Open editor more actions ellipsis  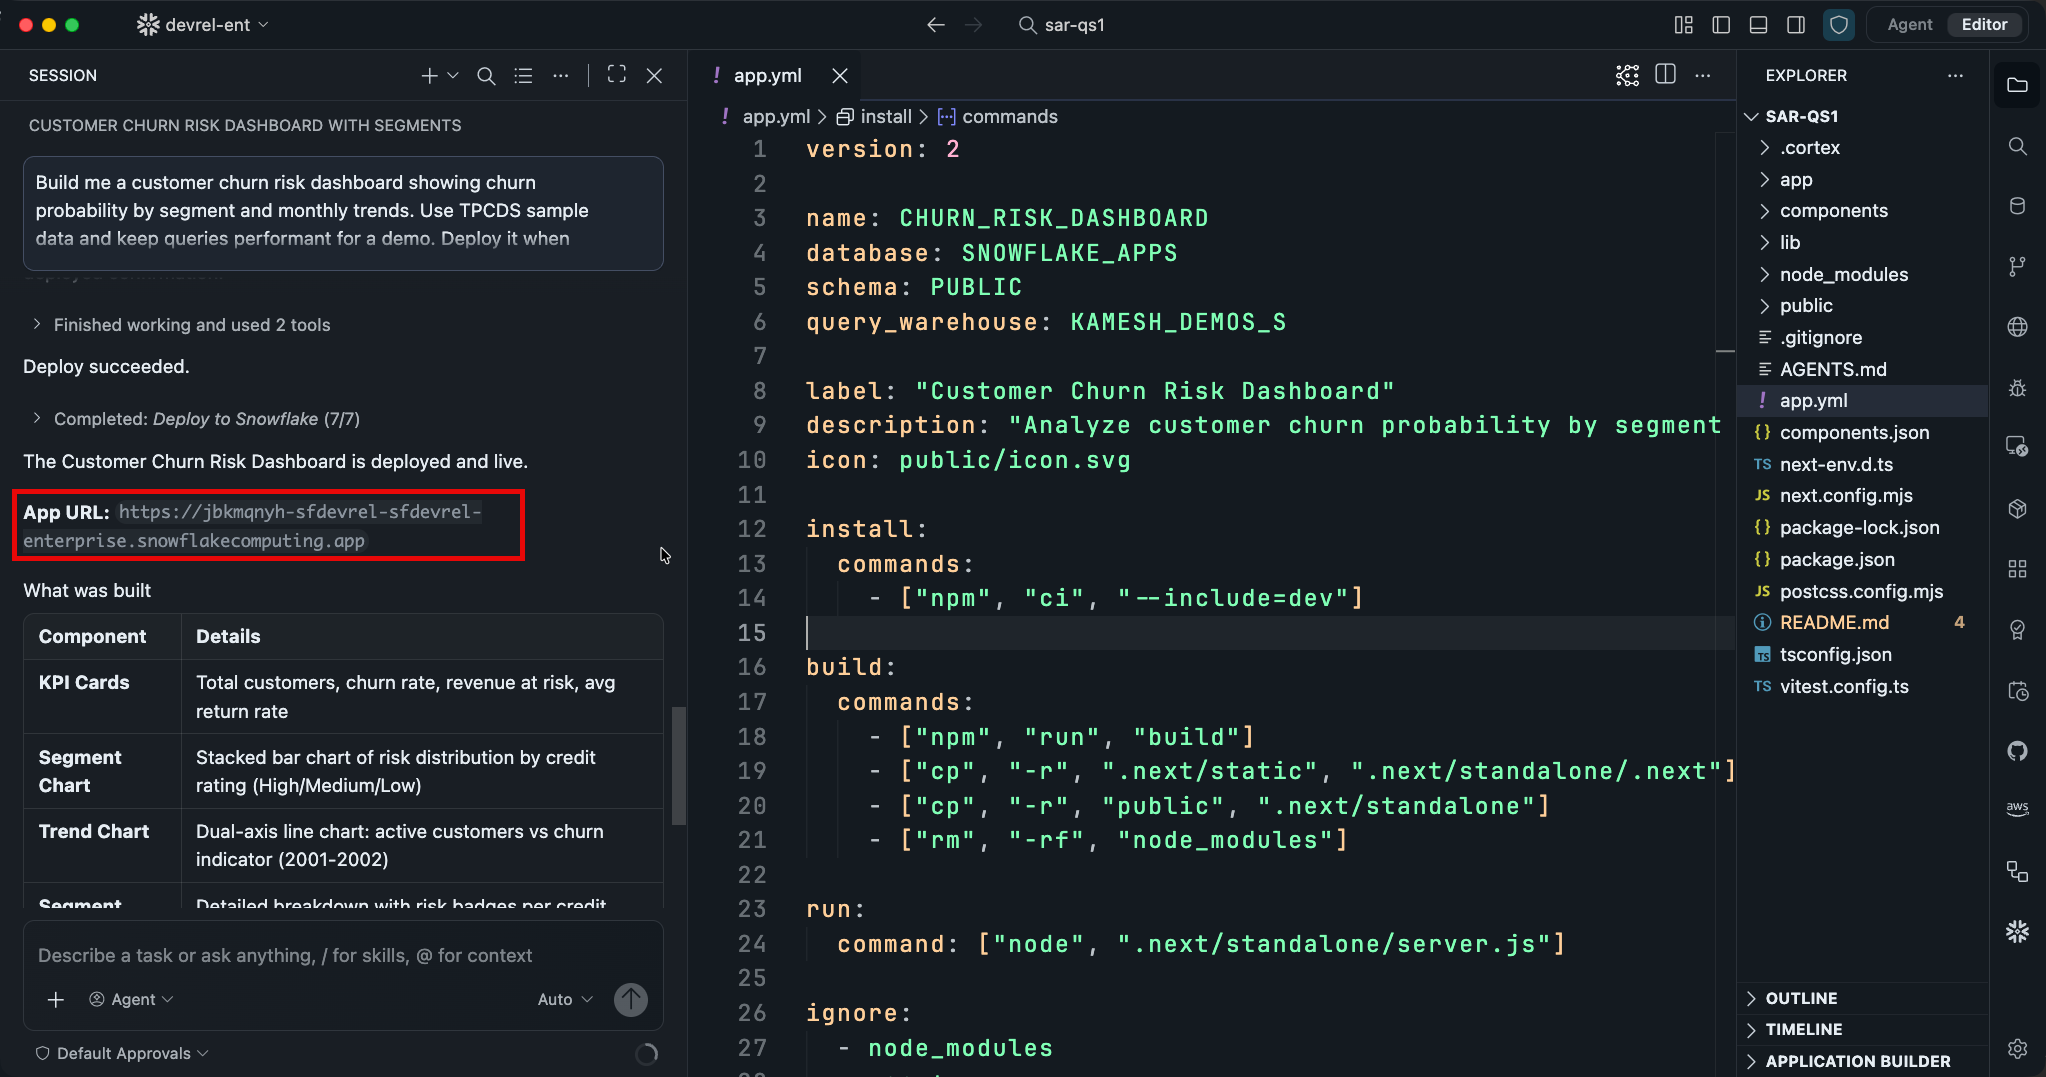(x=1703, y=76)
